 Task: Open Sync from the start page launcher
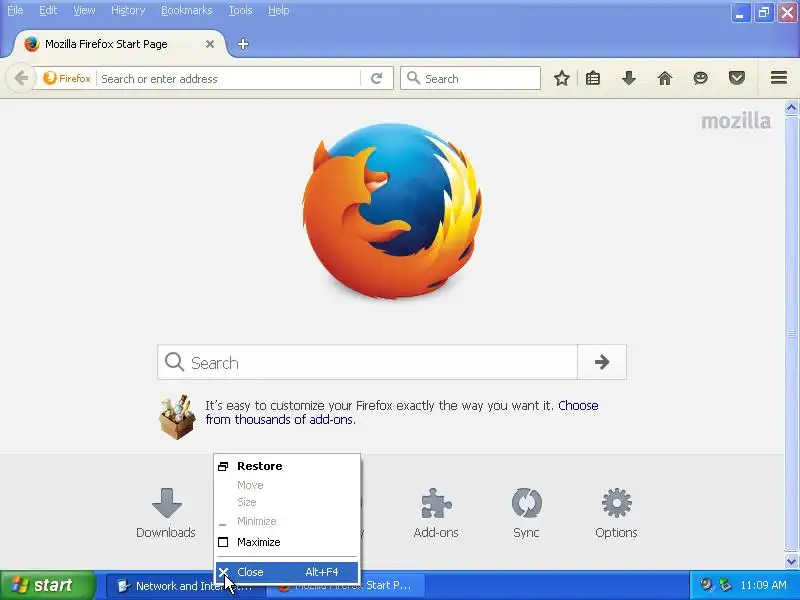tap(527, 513)
